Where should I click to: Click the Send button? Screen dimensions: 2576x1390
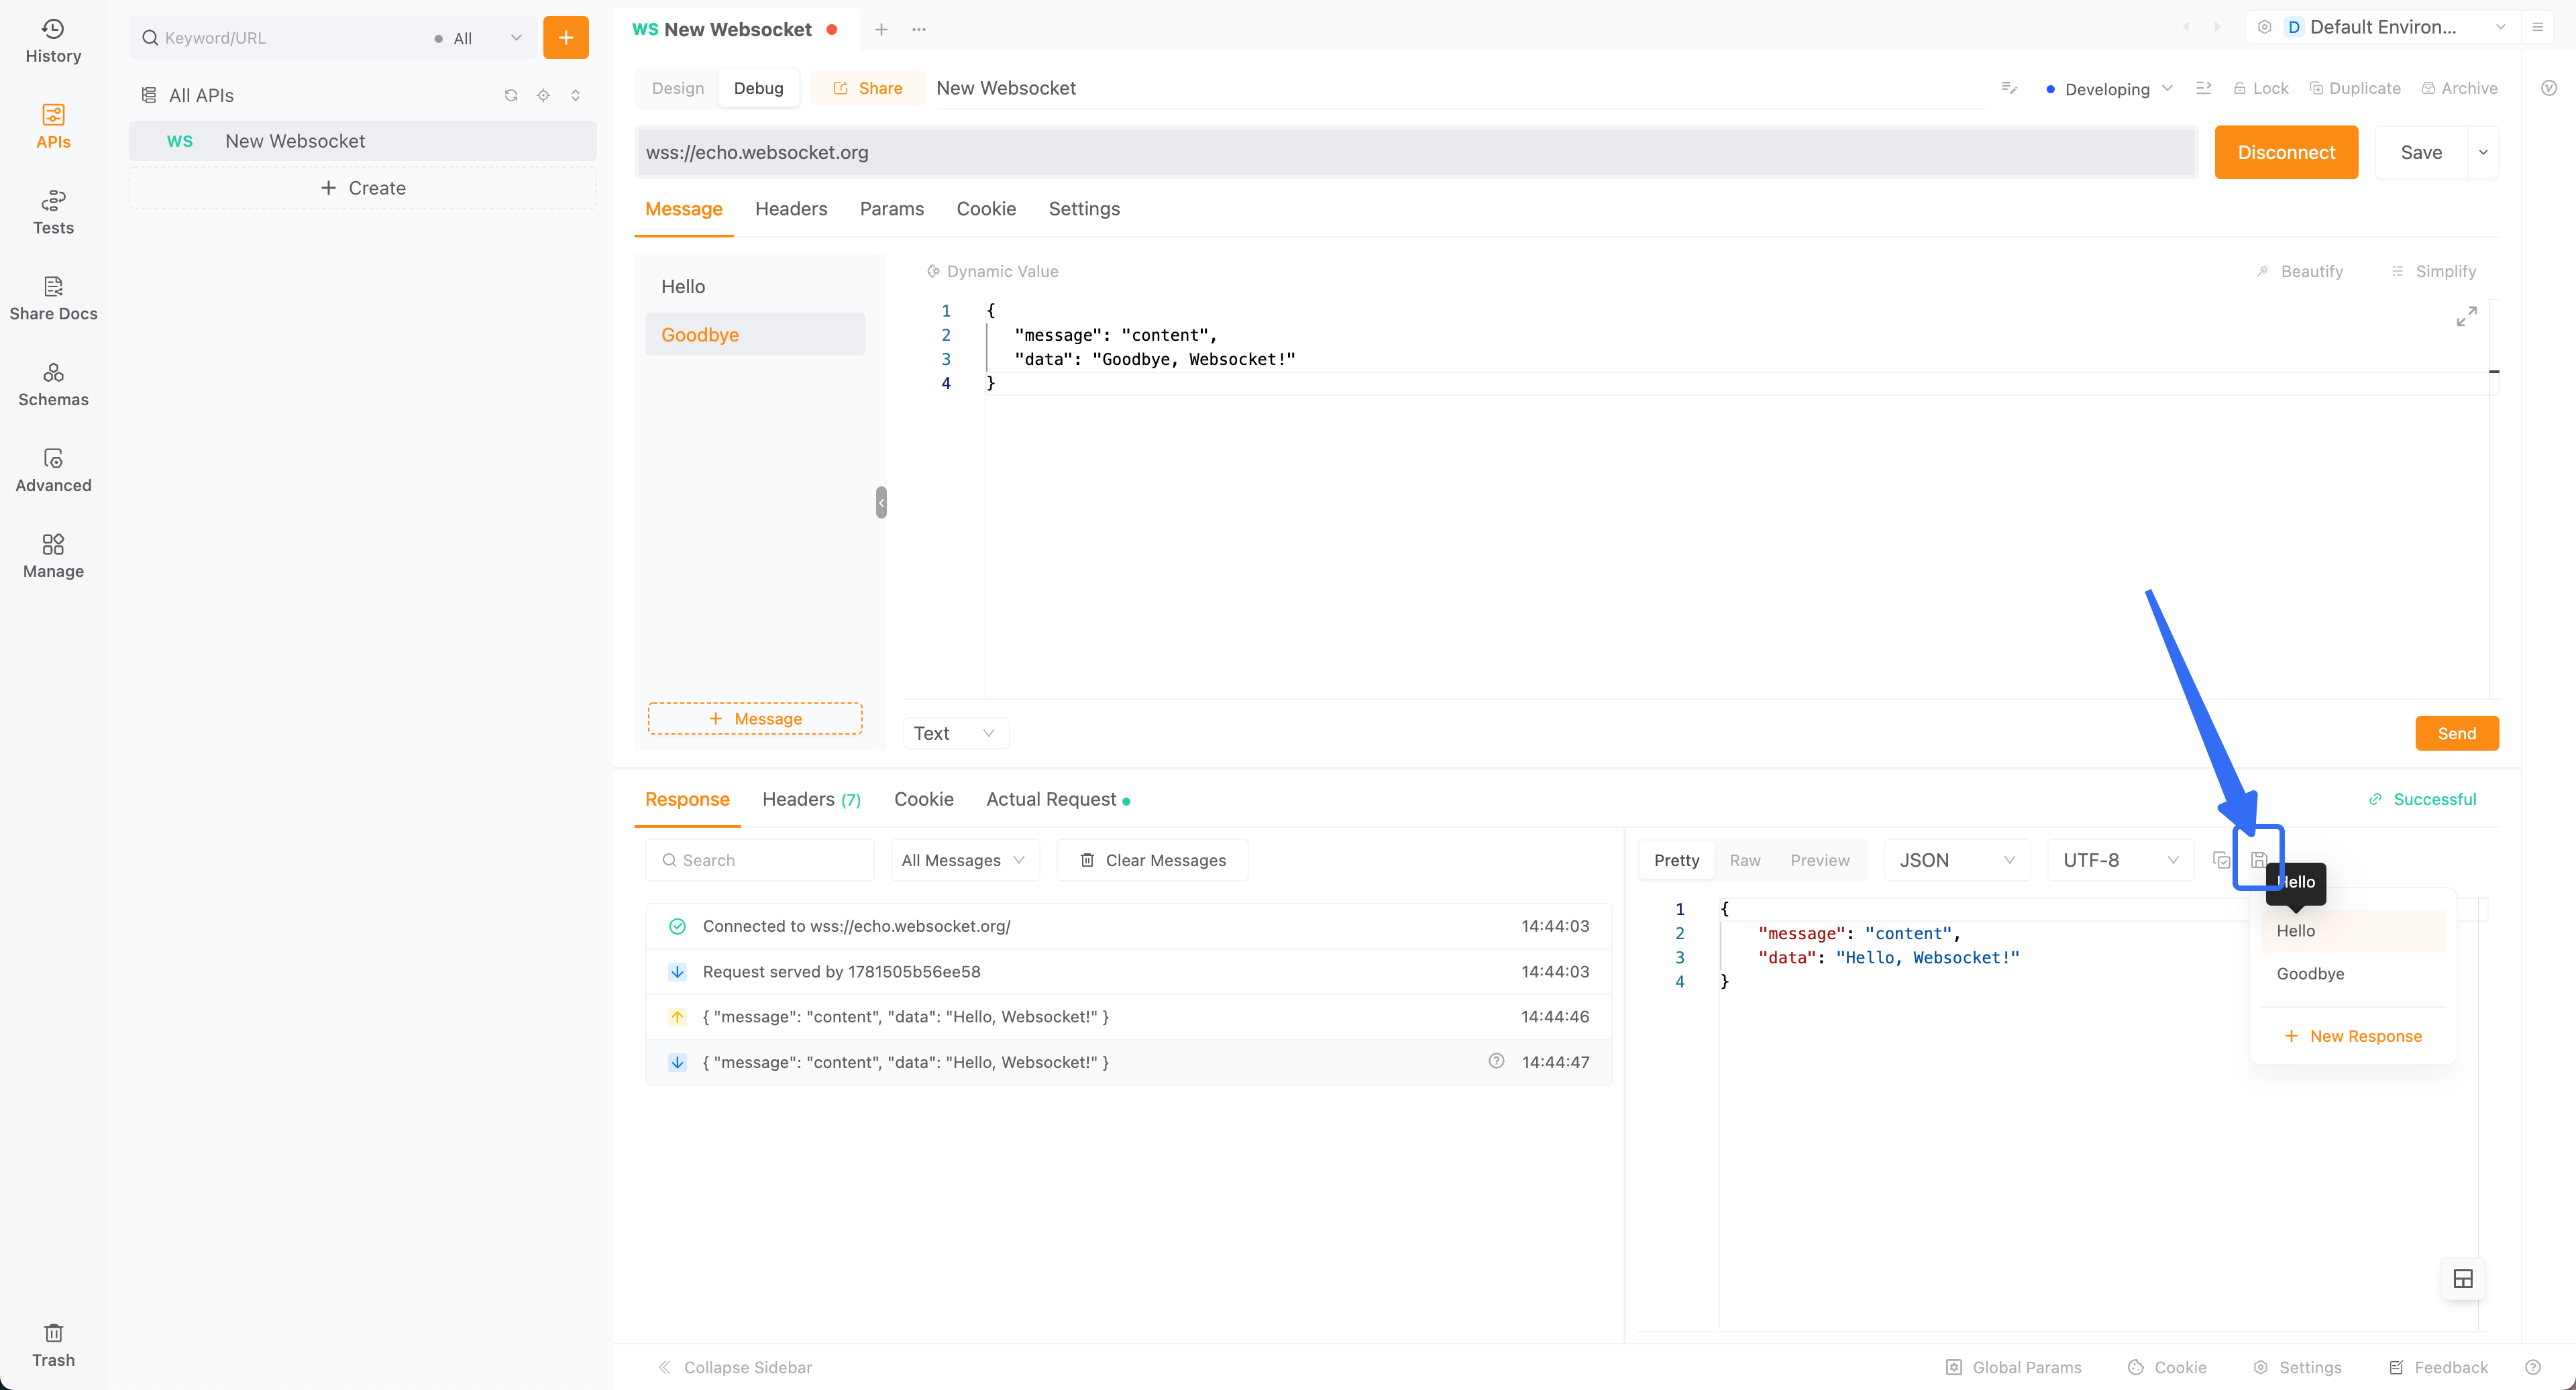pos(2456,733)
